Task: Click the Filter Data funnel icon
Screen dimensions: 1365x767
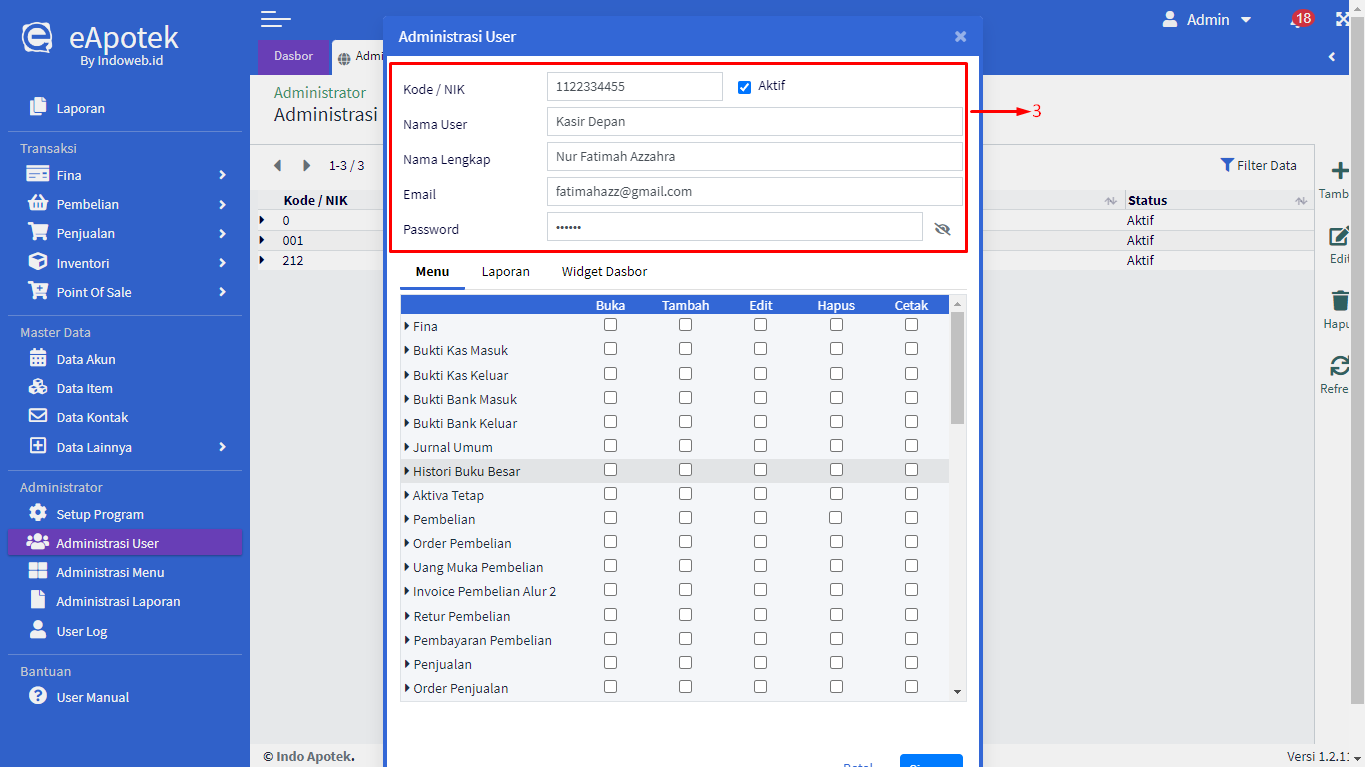Action: [1227, 165]
